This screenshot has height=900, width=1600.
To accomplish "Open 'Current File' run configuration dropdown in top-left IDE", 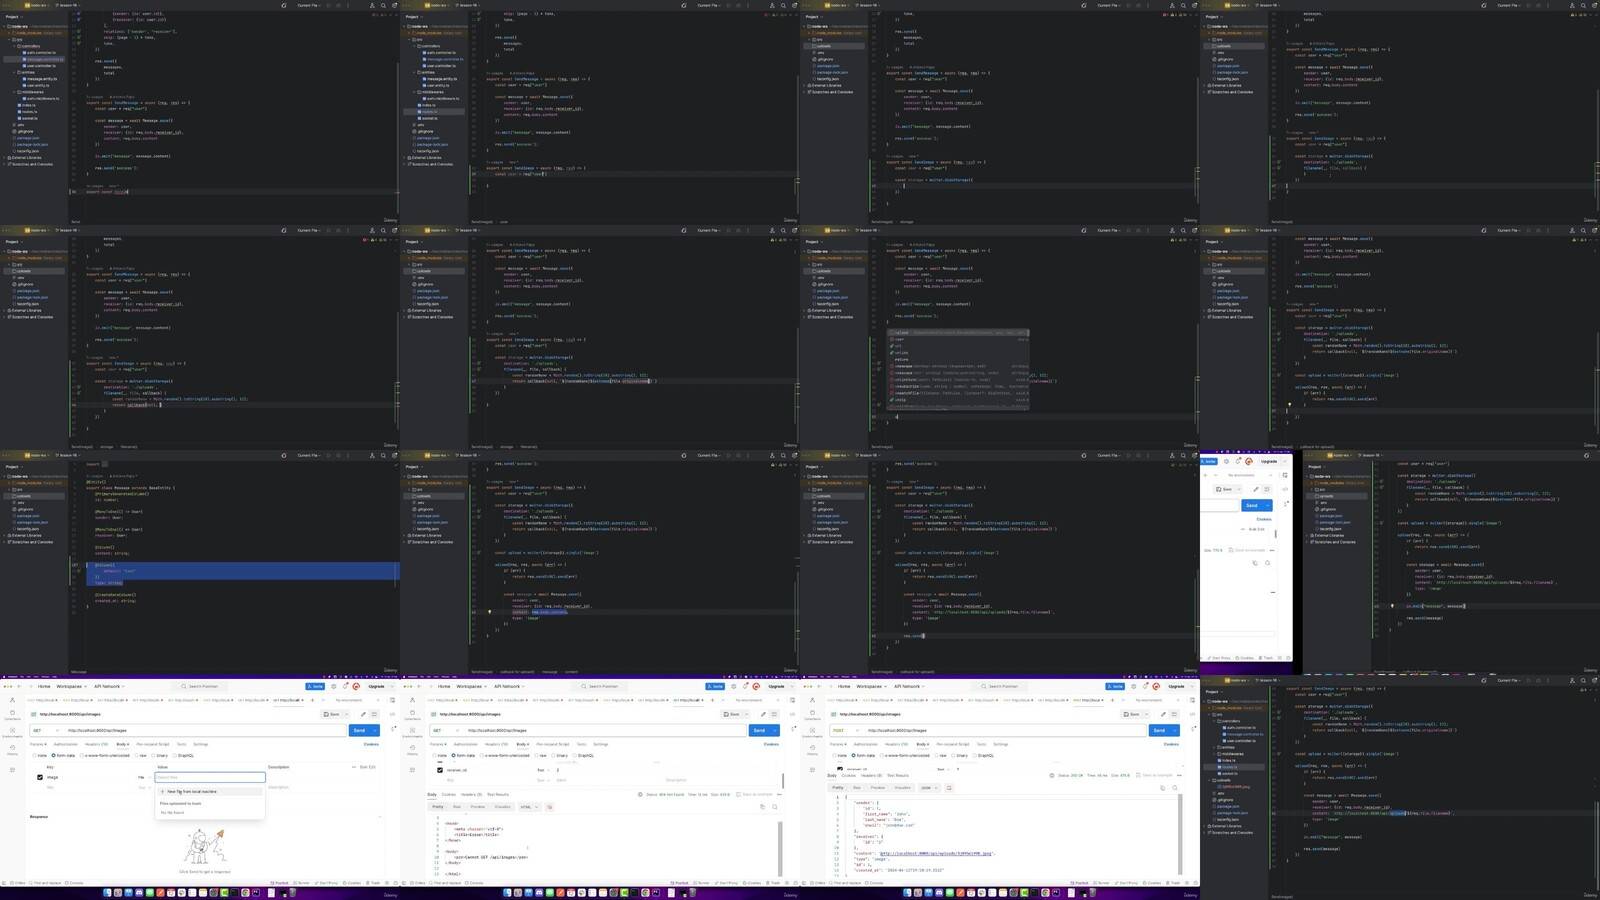I will 309,5.
